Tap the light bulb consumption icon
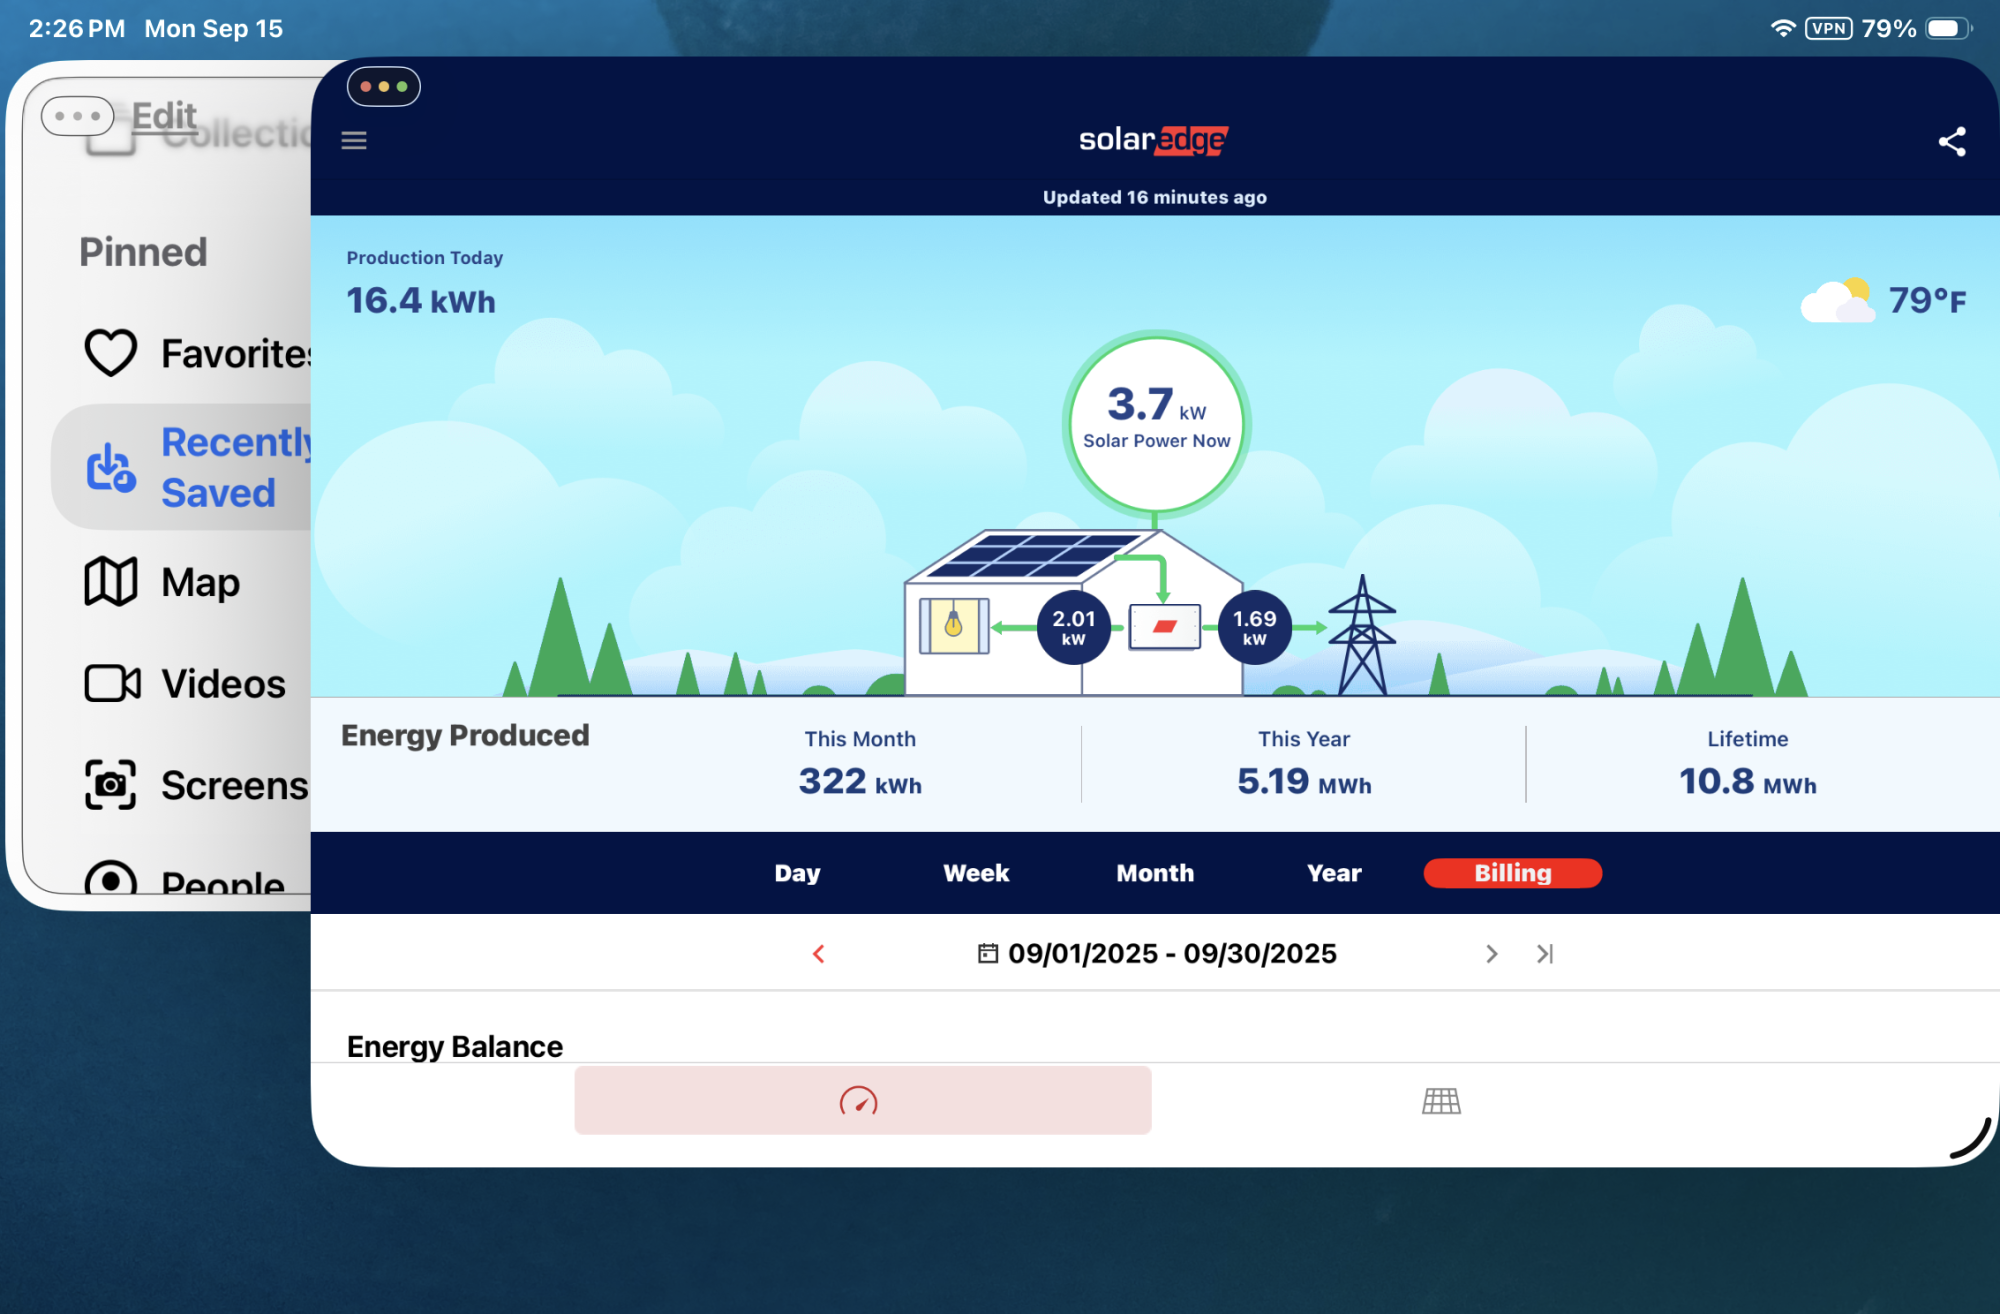 click(954, 626)
